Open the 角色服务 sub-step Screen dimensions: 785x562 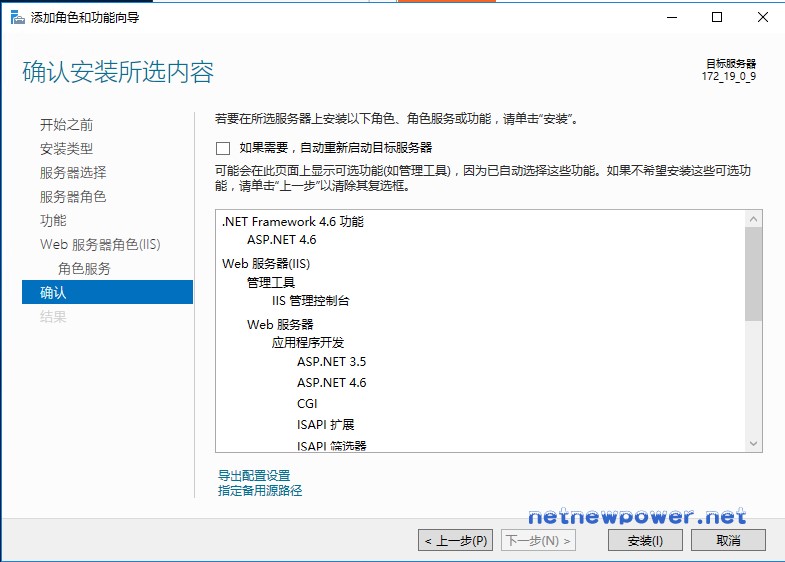pos(84,269)
